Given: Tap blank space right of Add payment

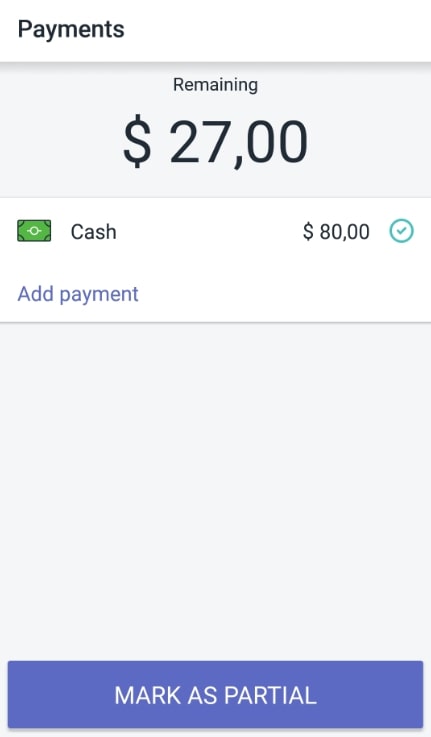Looking at the screenshot, I should click(x=282, y=294).
